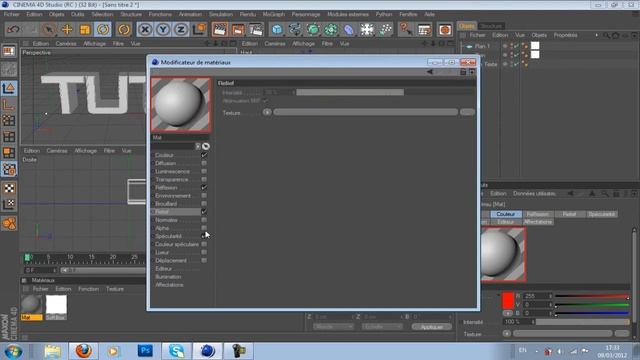Click the orange spheres icon in left sidebar
The height and width of the screenshot is (360, 640).
(x=9, y=224)
